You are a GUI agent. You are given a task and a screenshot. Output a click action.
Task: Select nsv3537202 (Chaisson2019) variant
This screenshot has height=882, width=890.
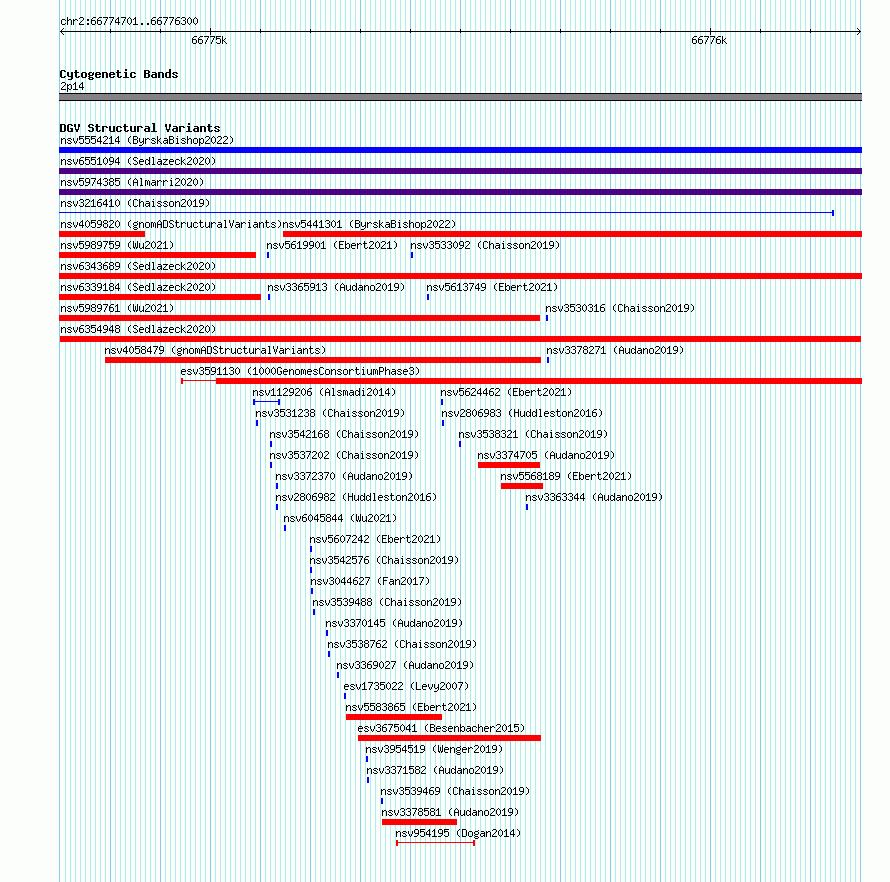point(344,455)
